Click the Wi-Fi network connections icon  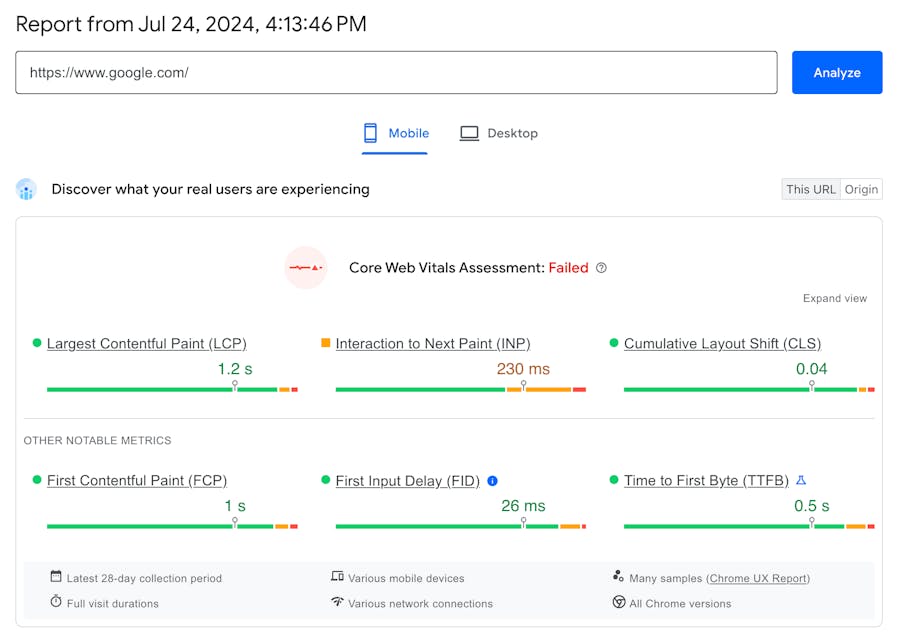pyautogui.click(x=337, y=602)
